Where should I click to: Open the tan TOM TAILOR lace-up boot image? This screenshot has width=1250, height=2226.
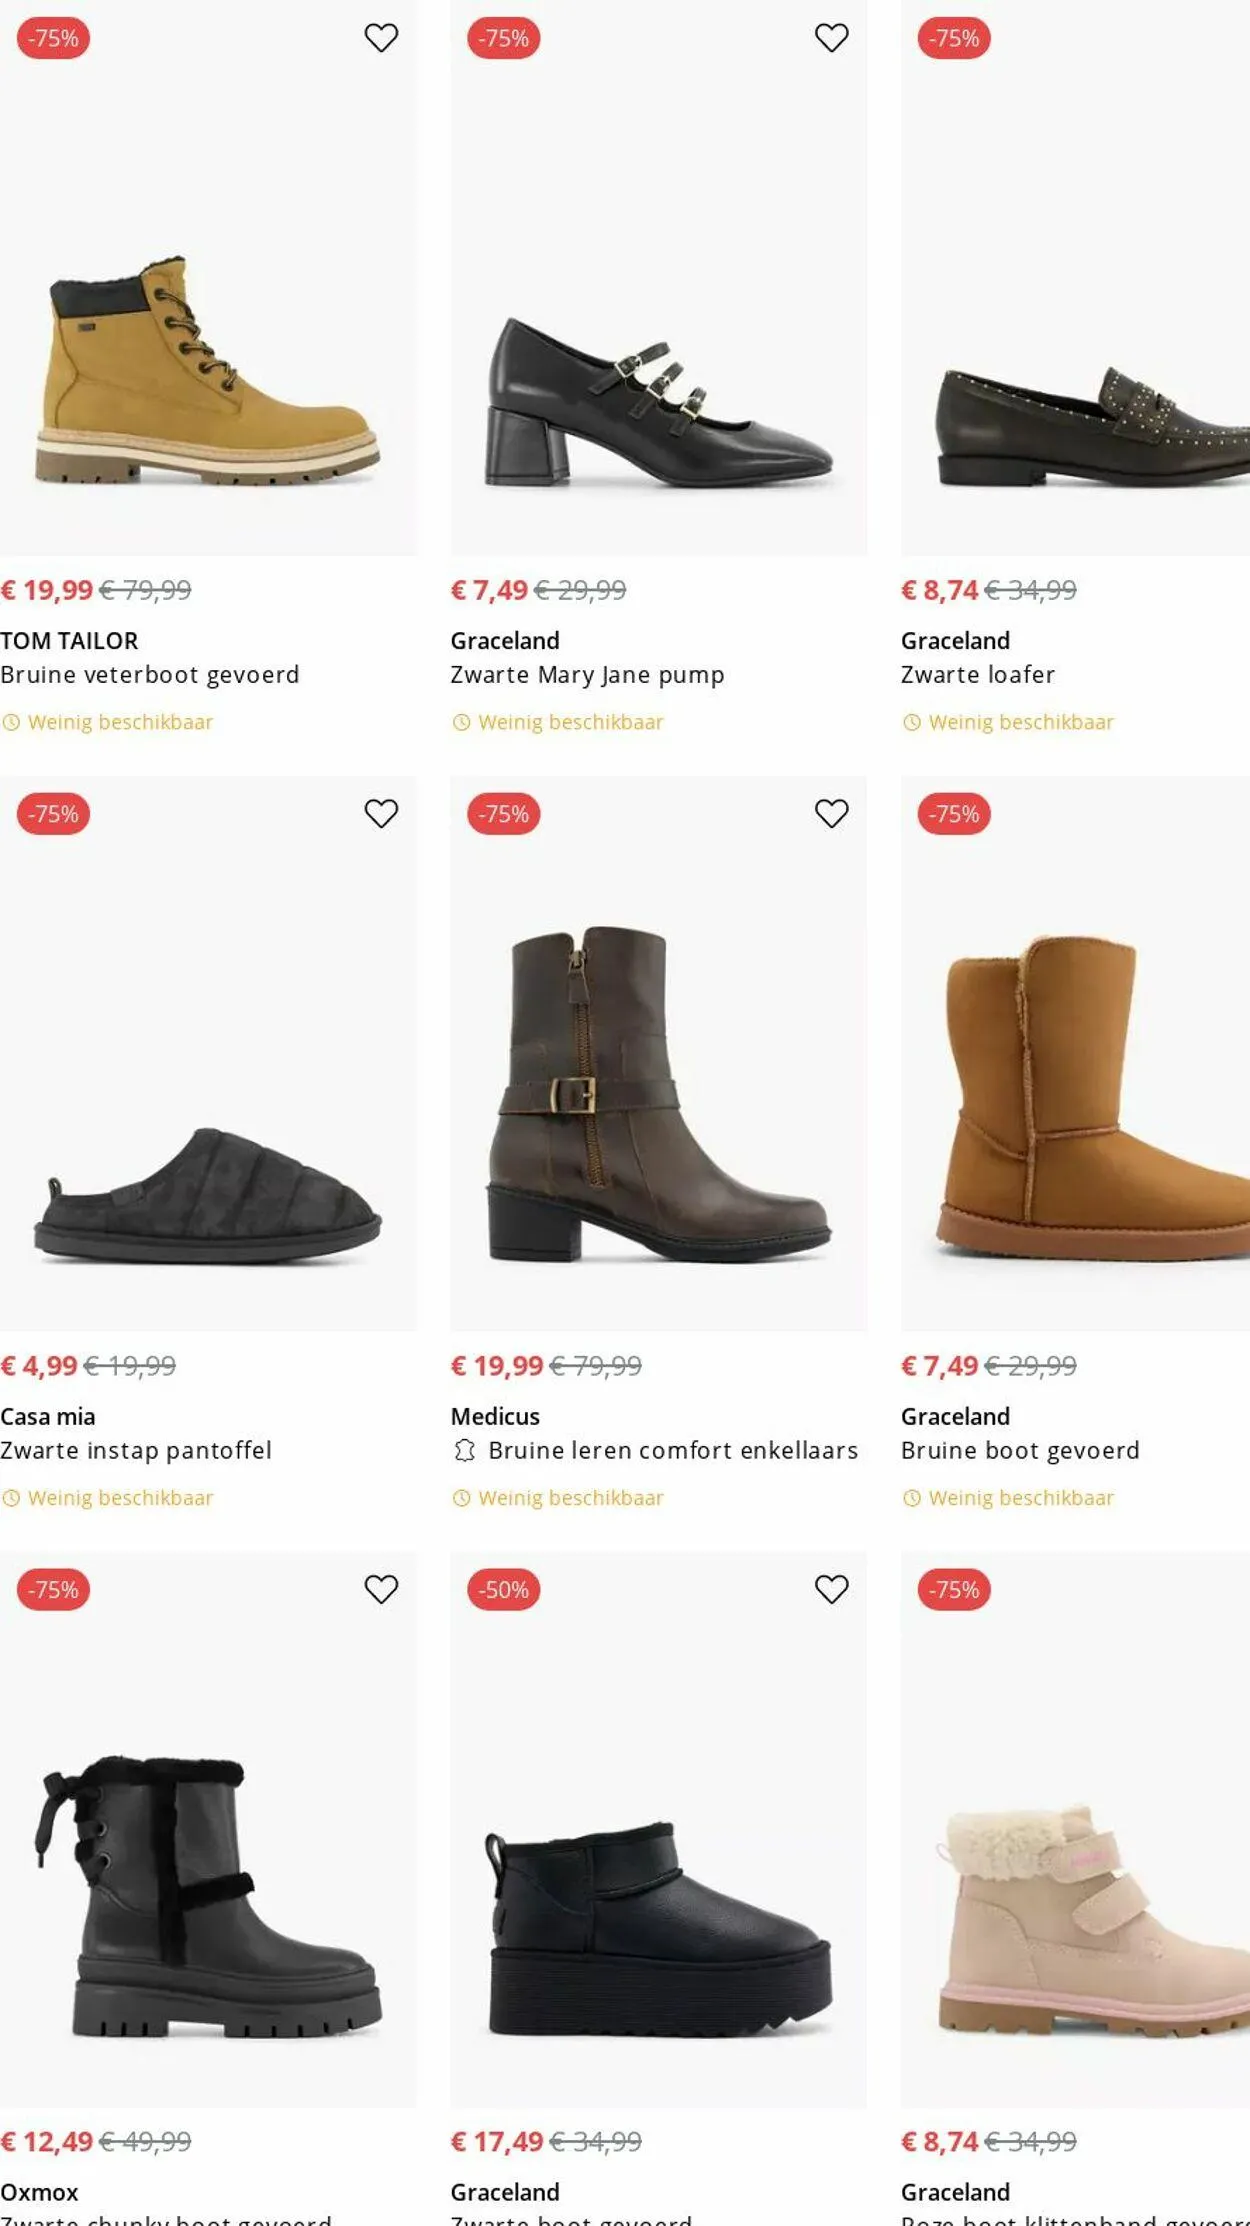(208, 370)
